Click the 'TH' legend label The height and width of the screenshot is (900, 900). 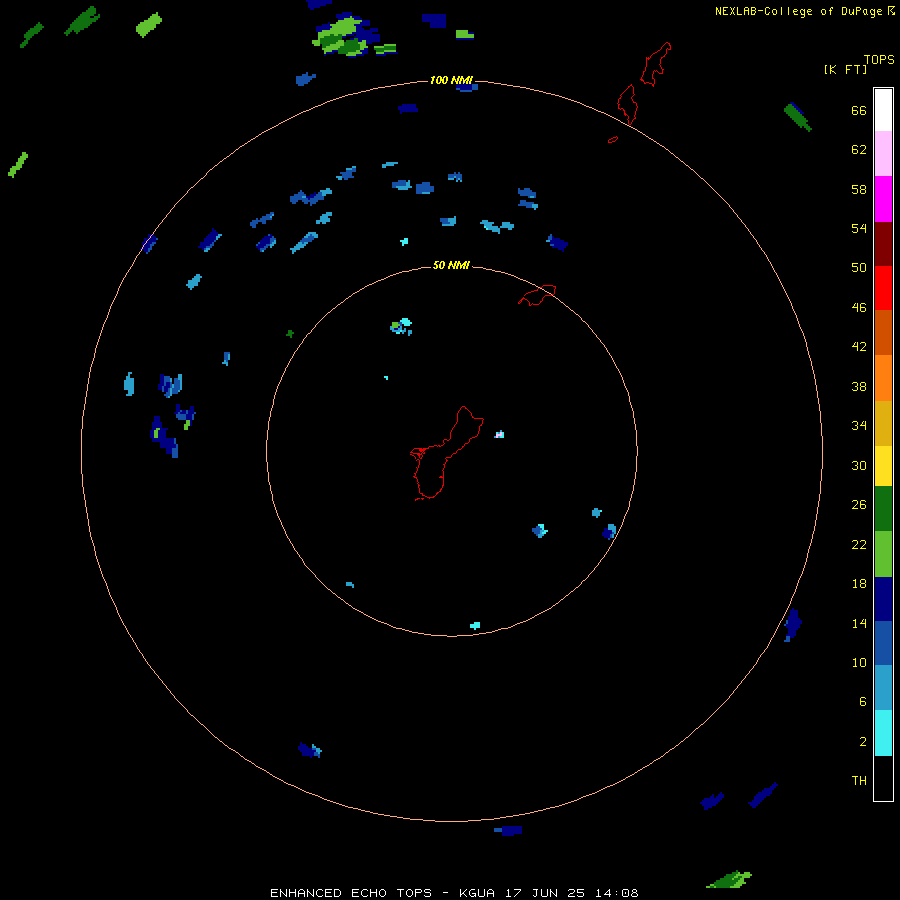coord(859,781)
